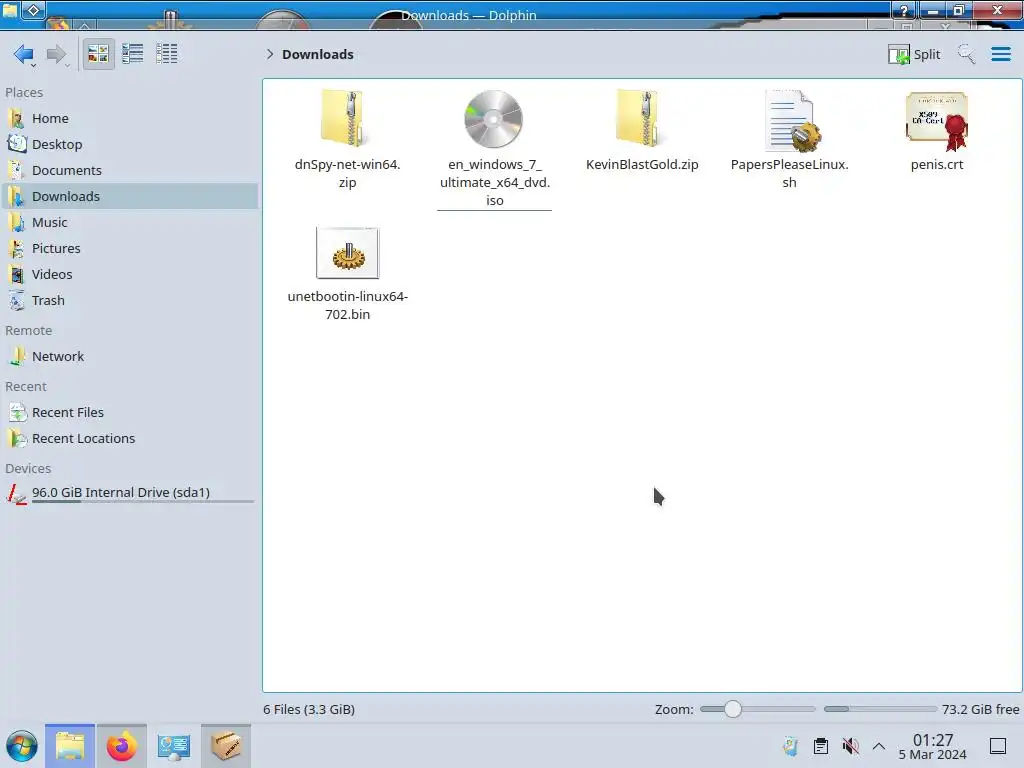Open Network under Remote
Viewport: 1024px width, 768px height.
pyautogui.click(x=130, y=357)
